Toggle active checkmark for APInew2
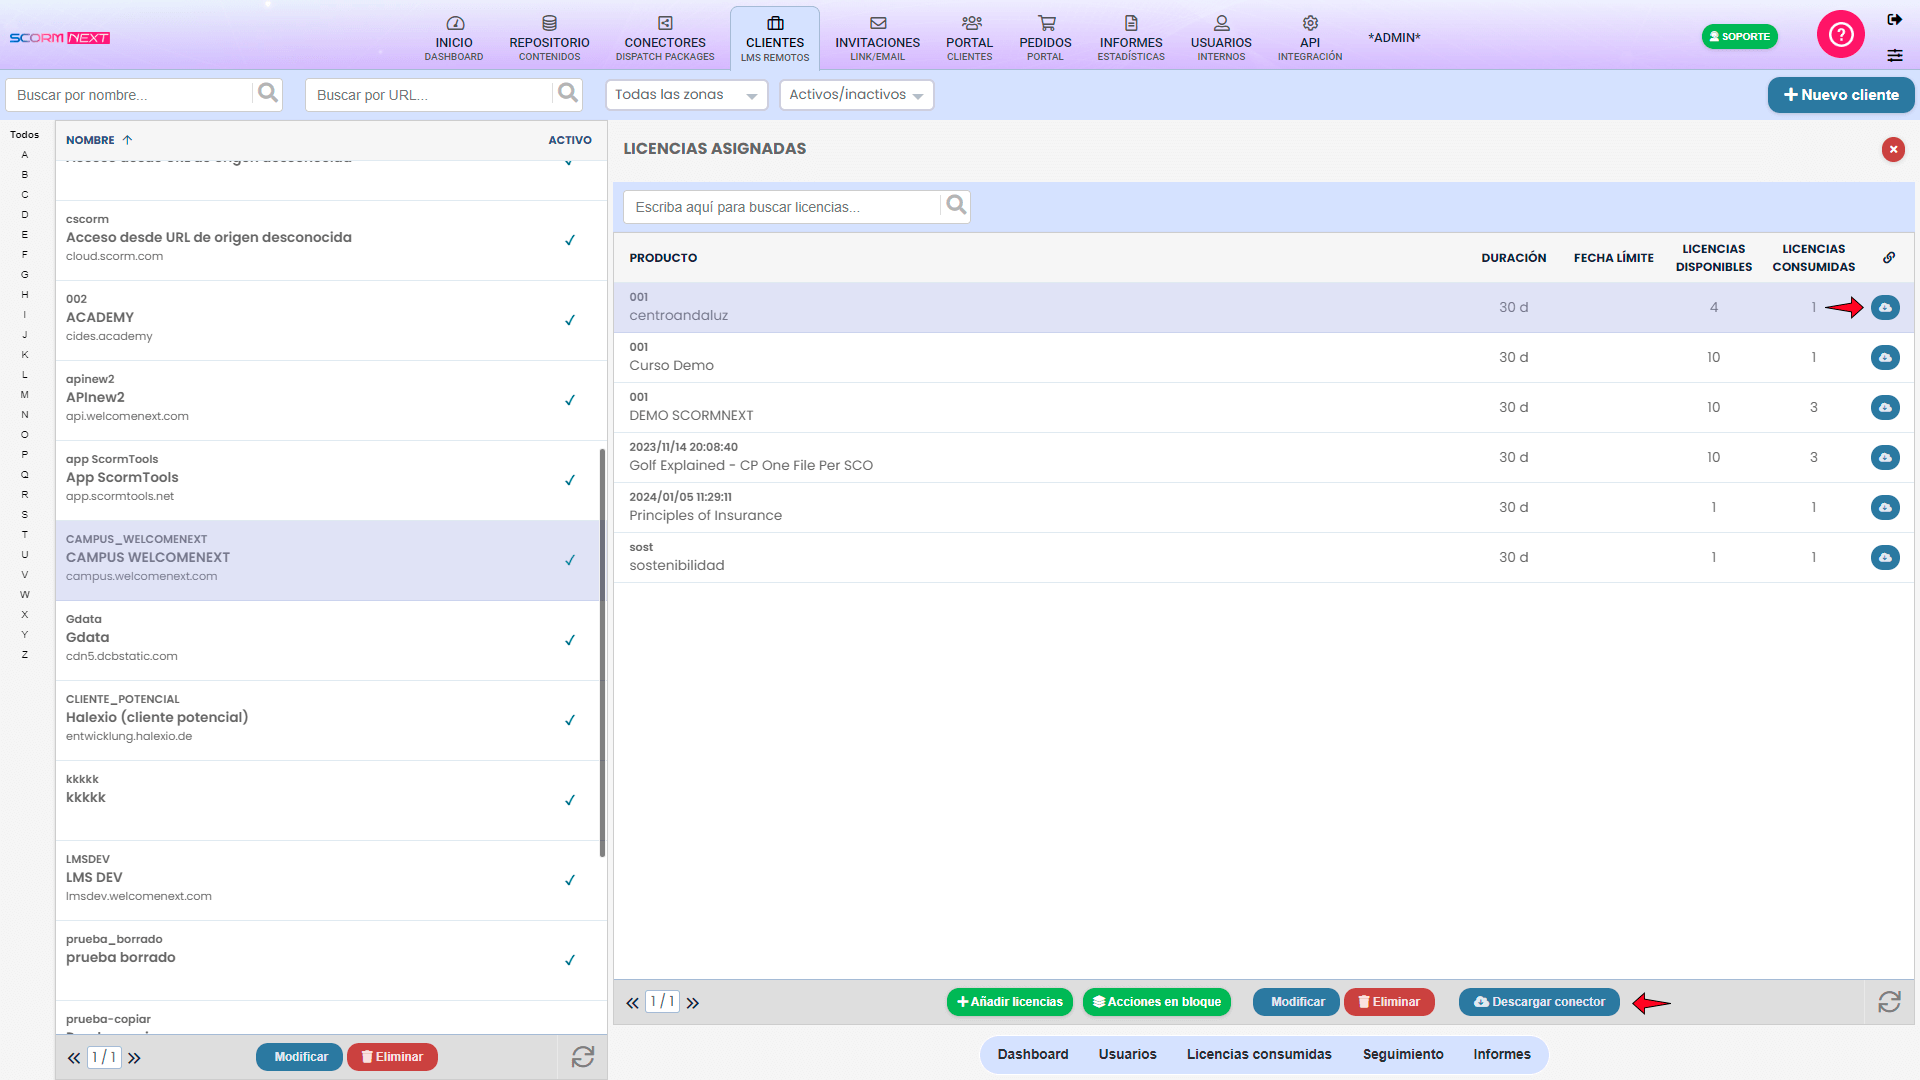The width and height of the screenshot is (1920, 1080). tap(570, 400)
